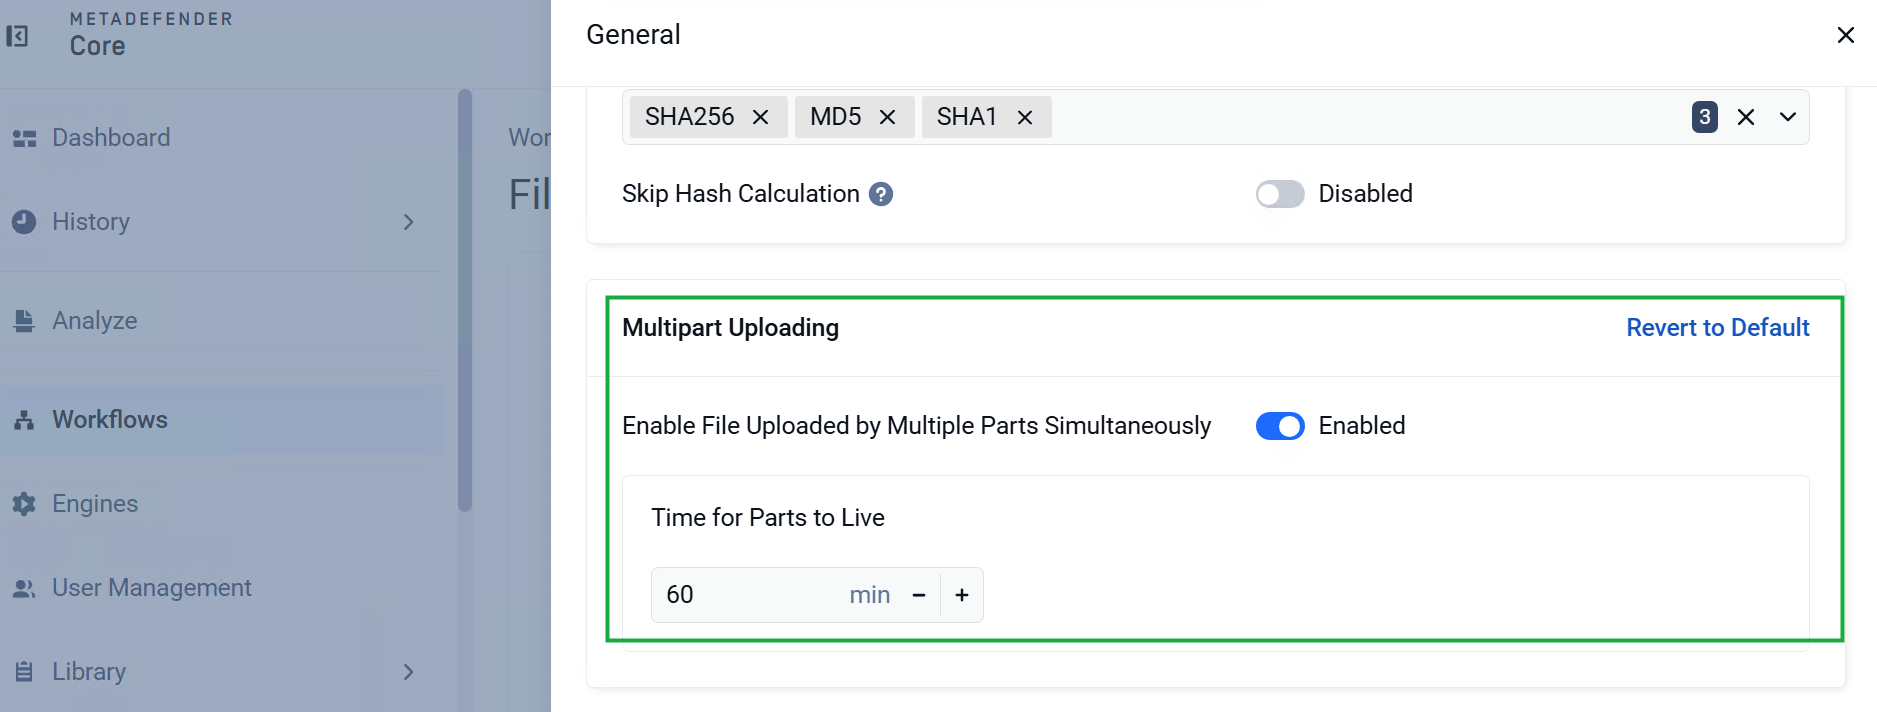This screenshot has height=712, width=1877.
Task: Expand the Library menu chevron
Action: [x=408, y=672]
